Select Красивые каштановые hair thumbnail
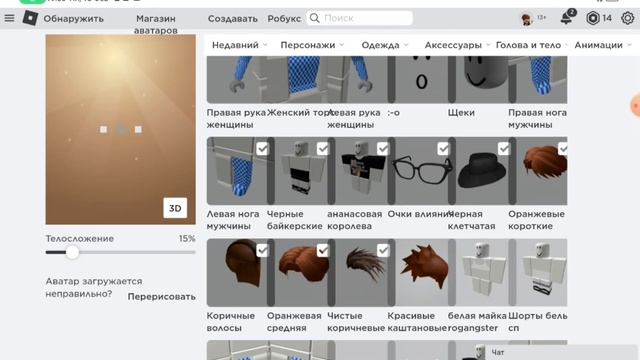 (421, 273)
